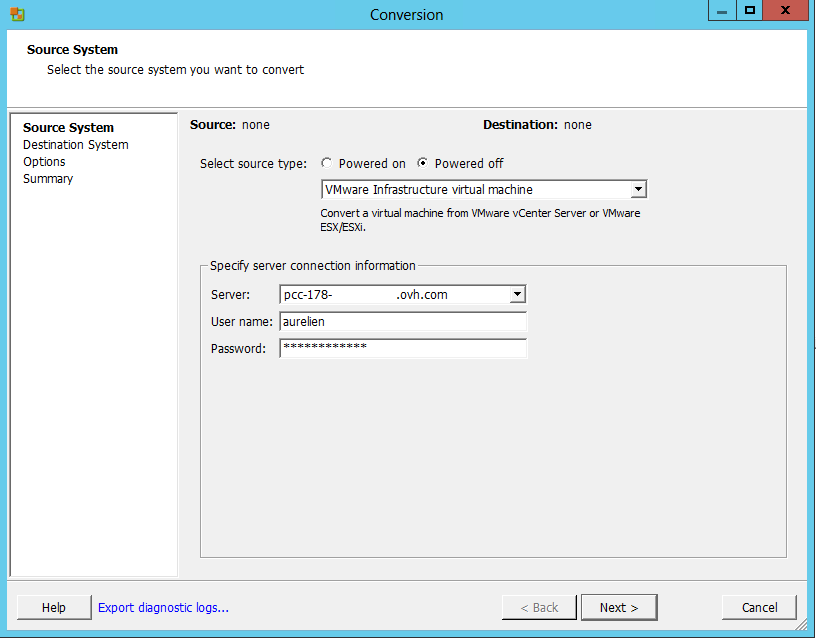Screen dimensions: 816x639
Task: Click into the Password field
Action: (x=402, y=348)
